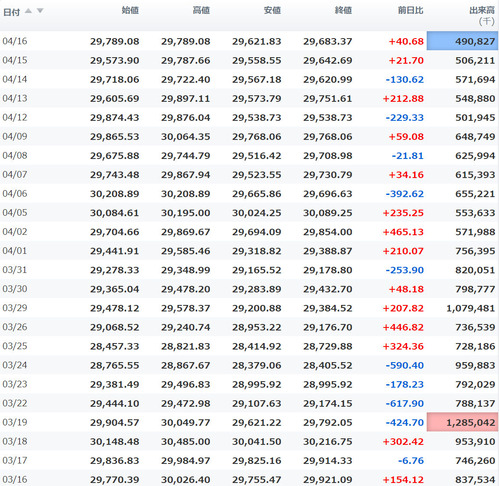The height and width of the screenshot is (486, 499).
Task: Click change value -392.62
Action: [x=404, y=194]
